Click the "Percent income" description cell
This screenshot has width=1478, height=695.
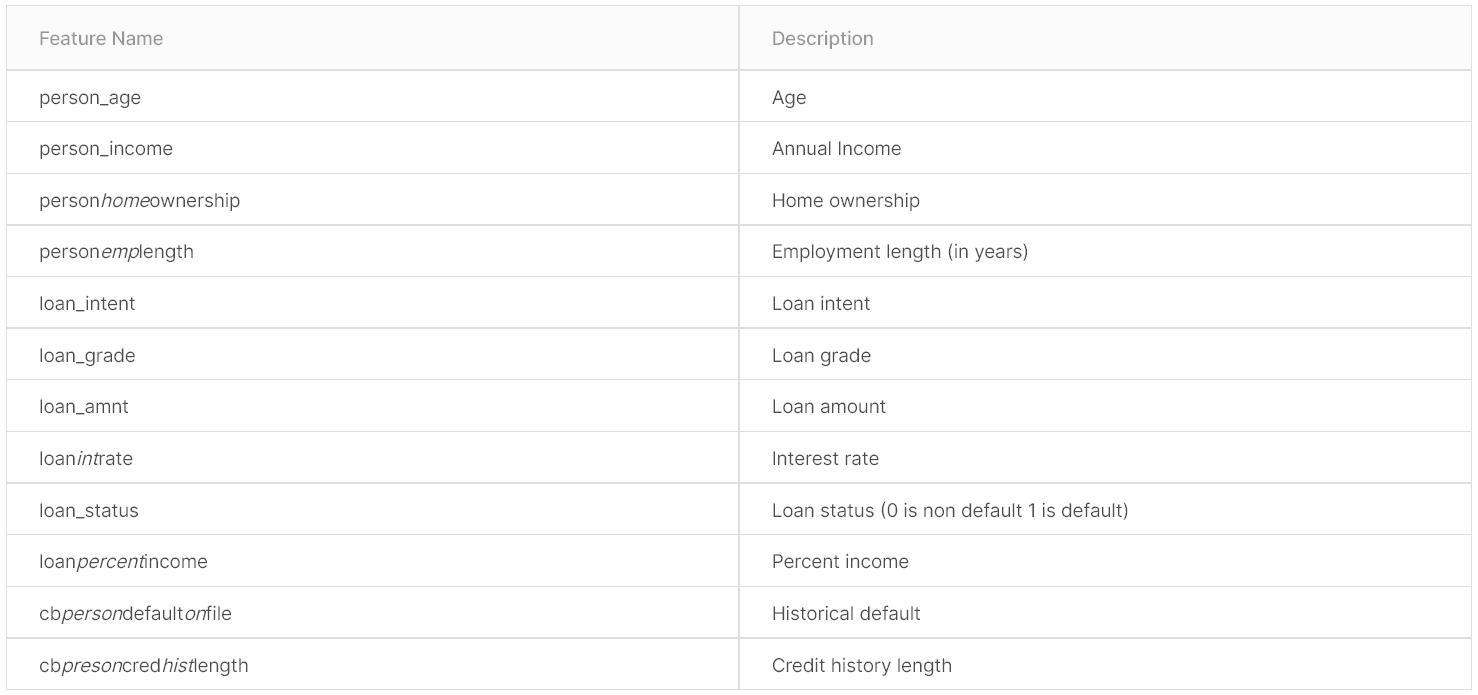[x=840, y=562]
